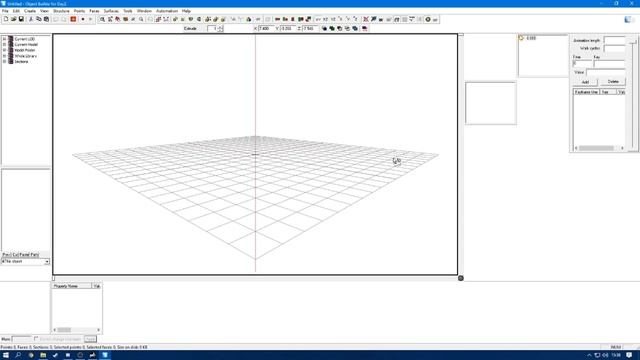
Task: Click the Animation length input field
Action: click(615, 40)
